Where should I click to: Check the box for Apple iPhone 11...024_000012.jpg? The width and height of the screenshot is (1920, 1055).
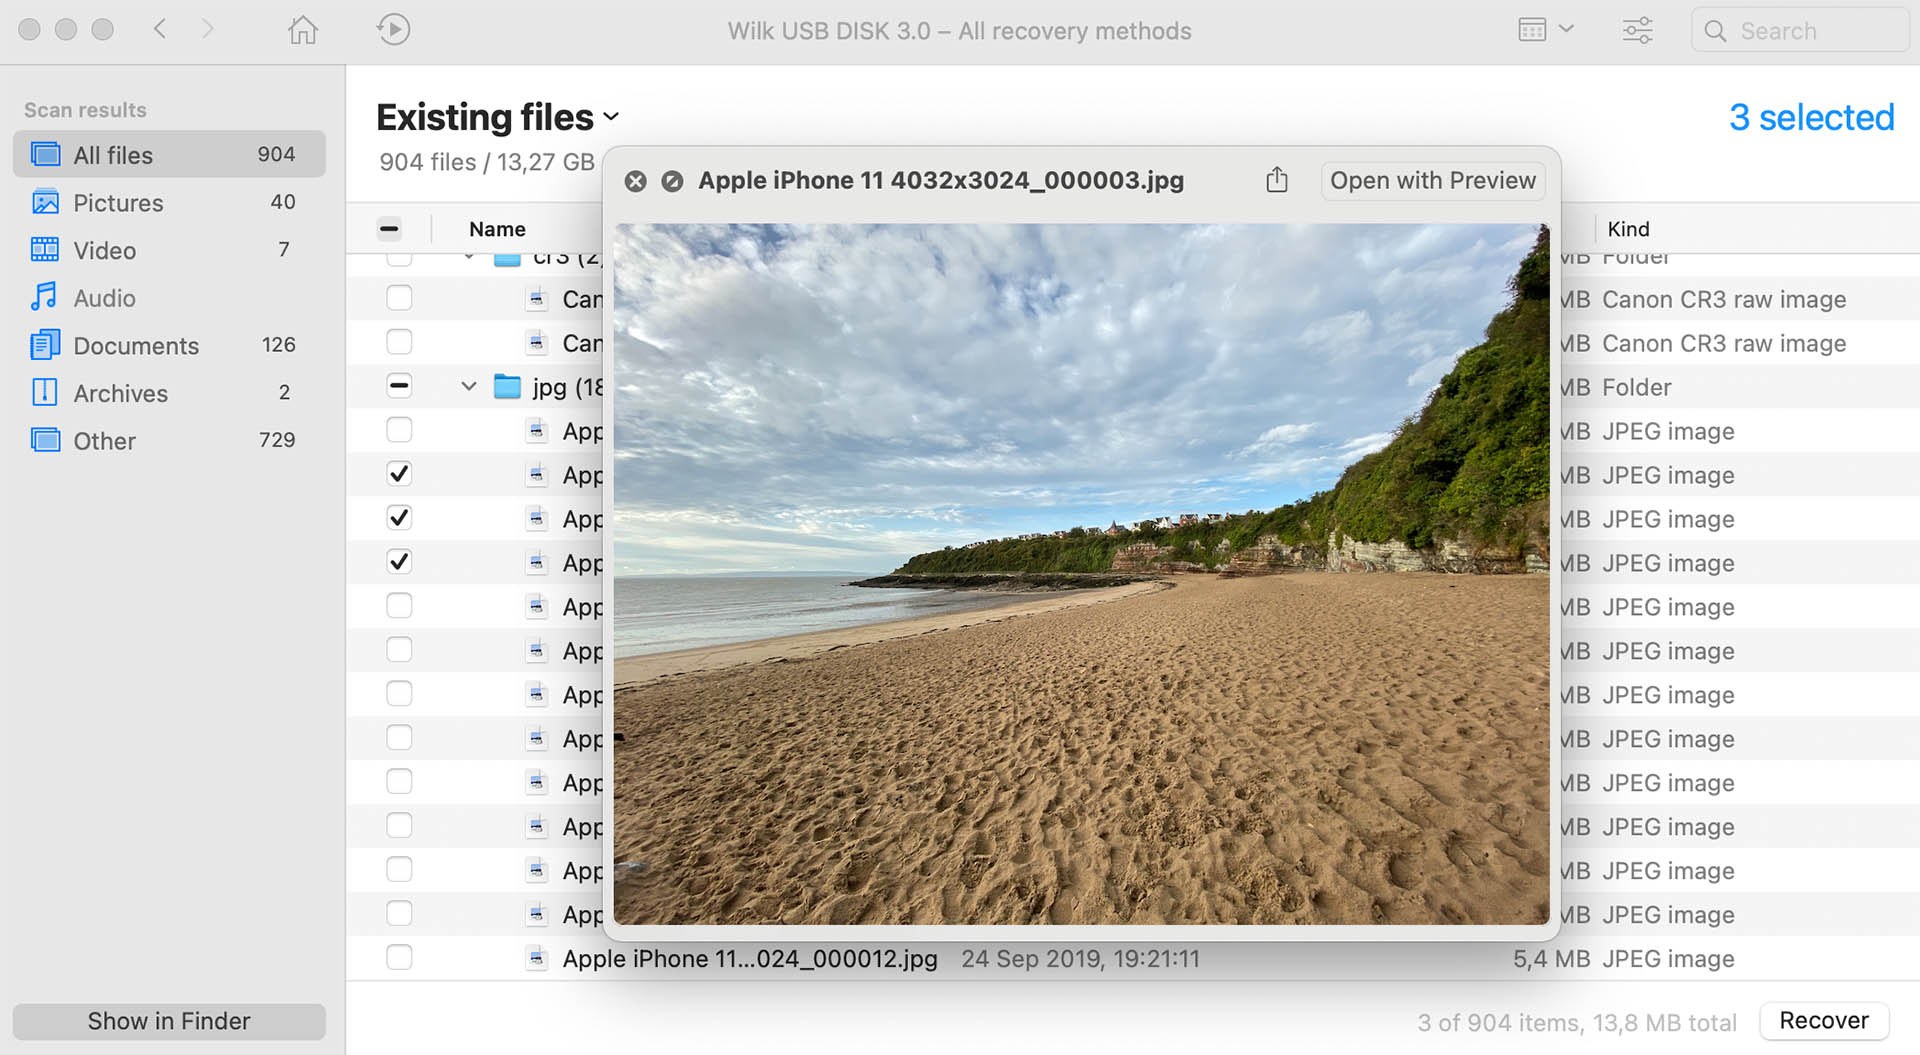[399, 958]
